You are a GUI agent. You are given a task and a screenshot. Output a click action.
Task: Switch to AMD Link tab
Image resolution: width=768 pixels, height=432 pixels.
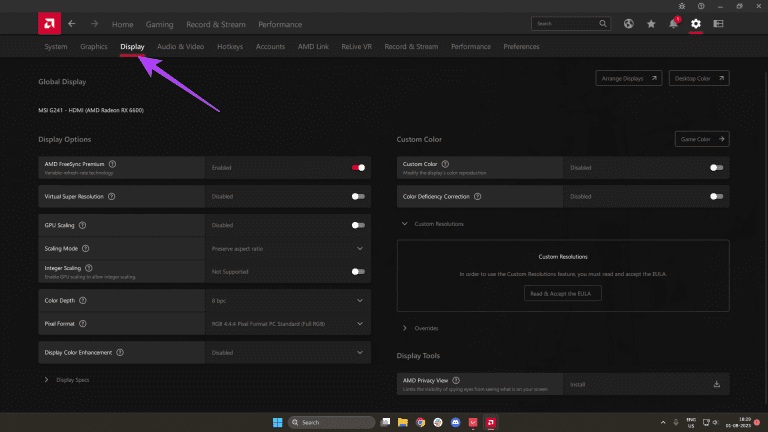coord(313,47)
